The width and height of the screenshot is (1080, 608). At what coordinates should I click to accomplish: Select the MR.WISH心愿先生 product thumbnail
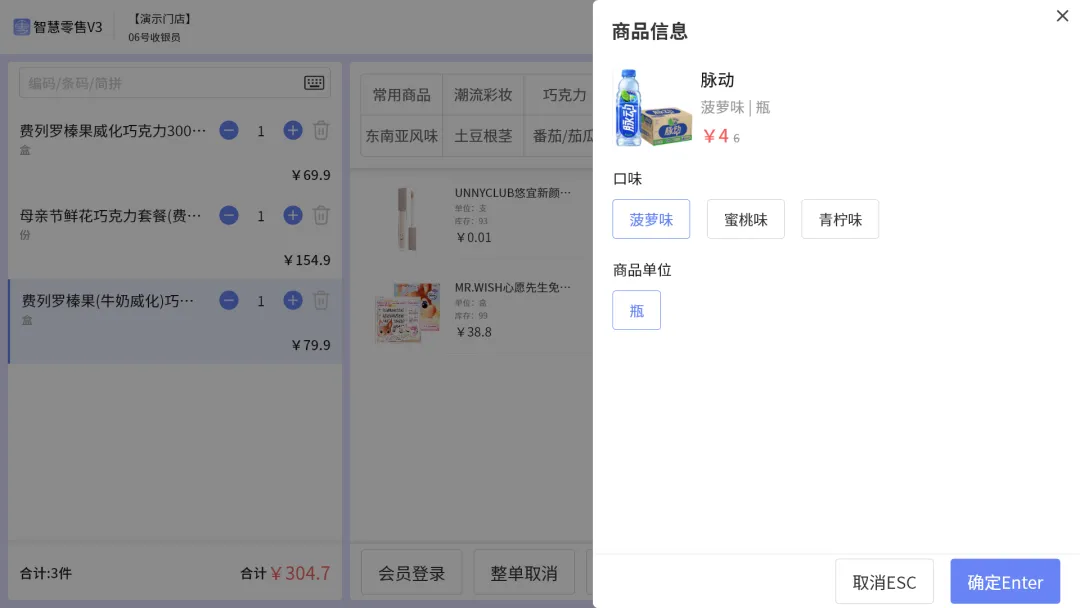406,313
